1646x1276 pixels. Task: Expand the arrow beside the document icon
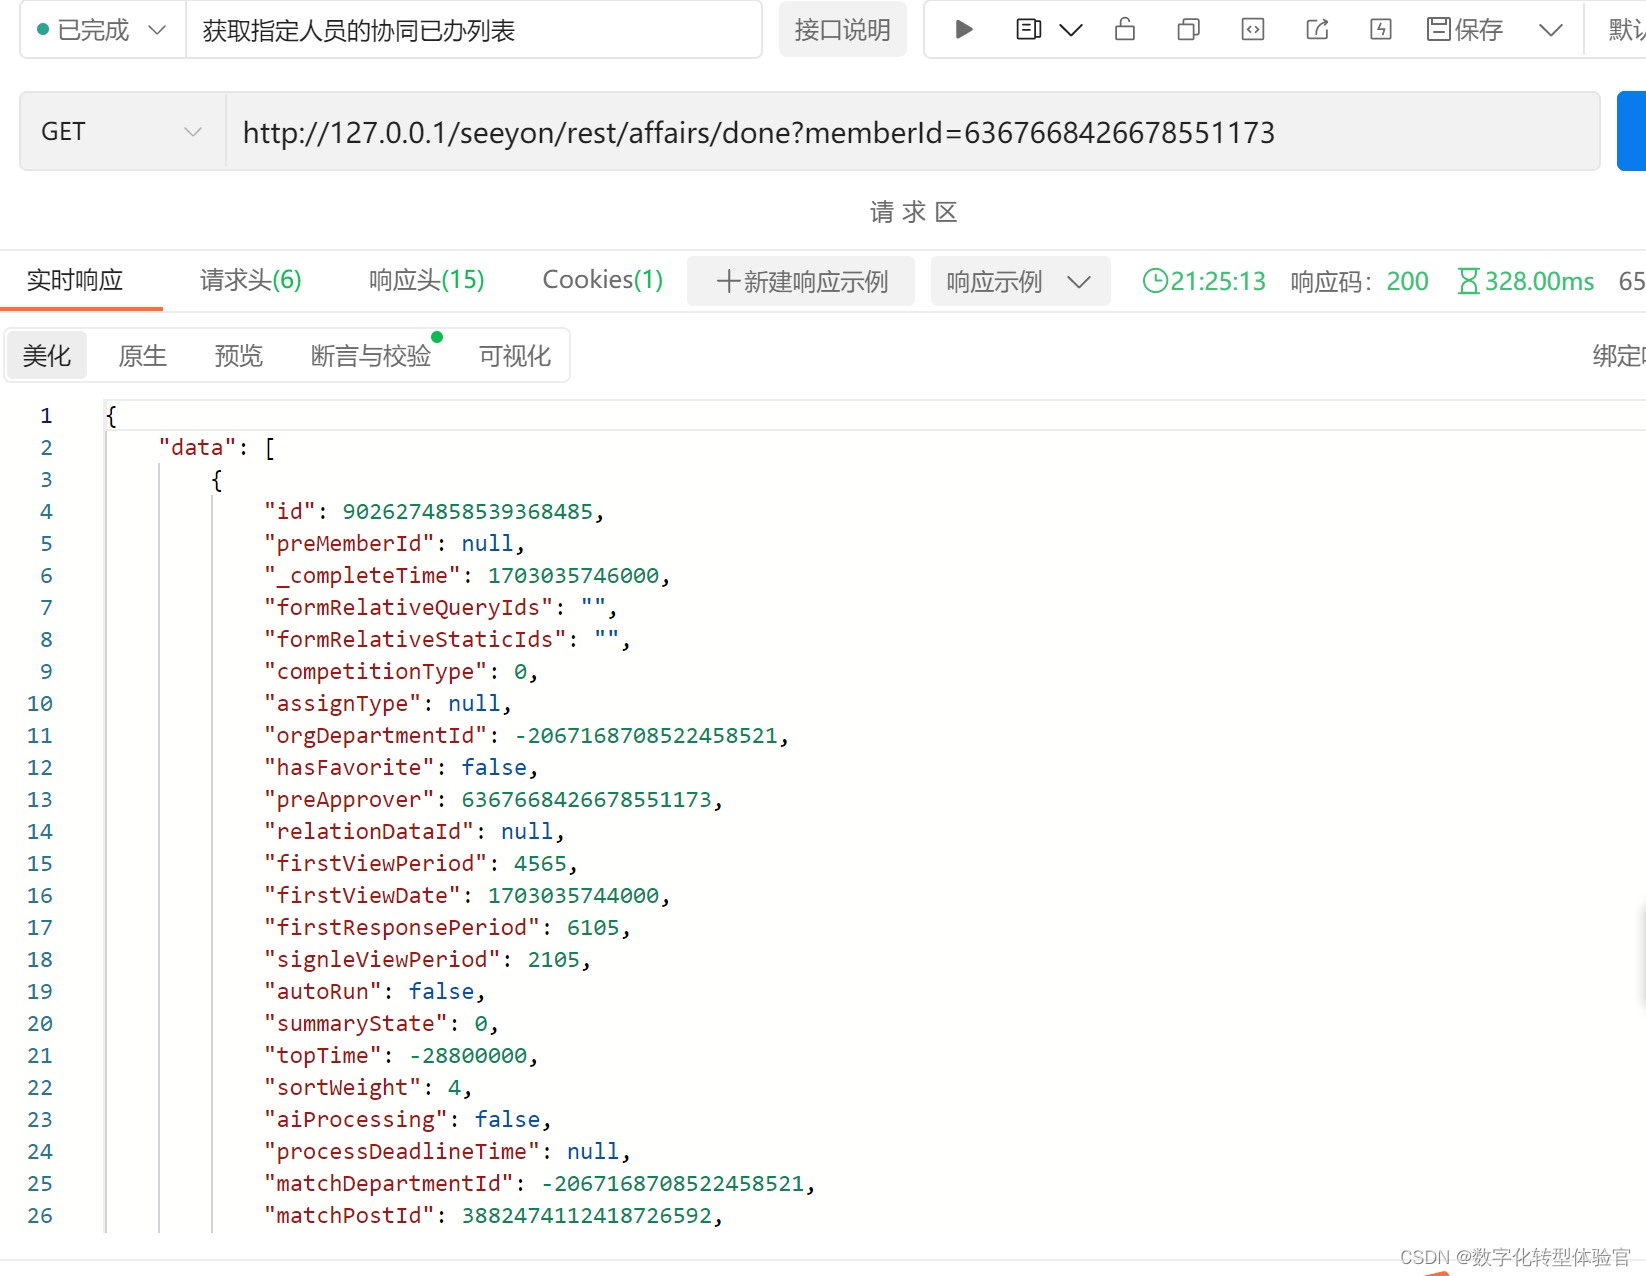(x=1071, y=30)
